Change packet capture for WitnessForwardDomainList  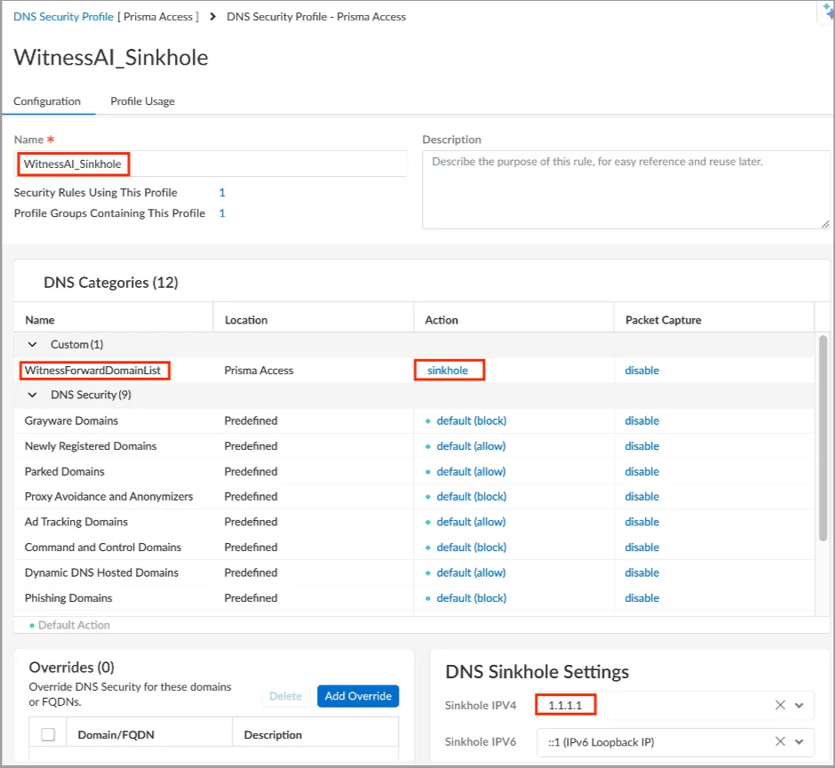coord(642,370)
